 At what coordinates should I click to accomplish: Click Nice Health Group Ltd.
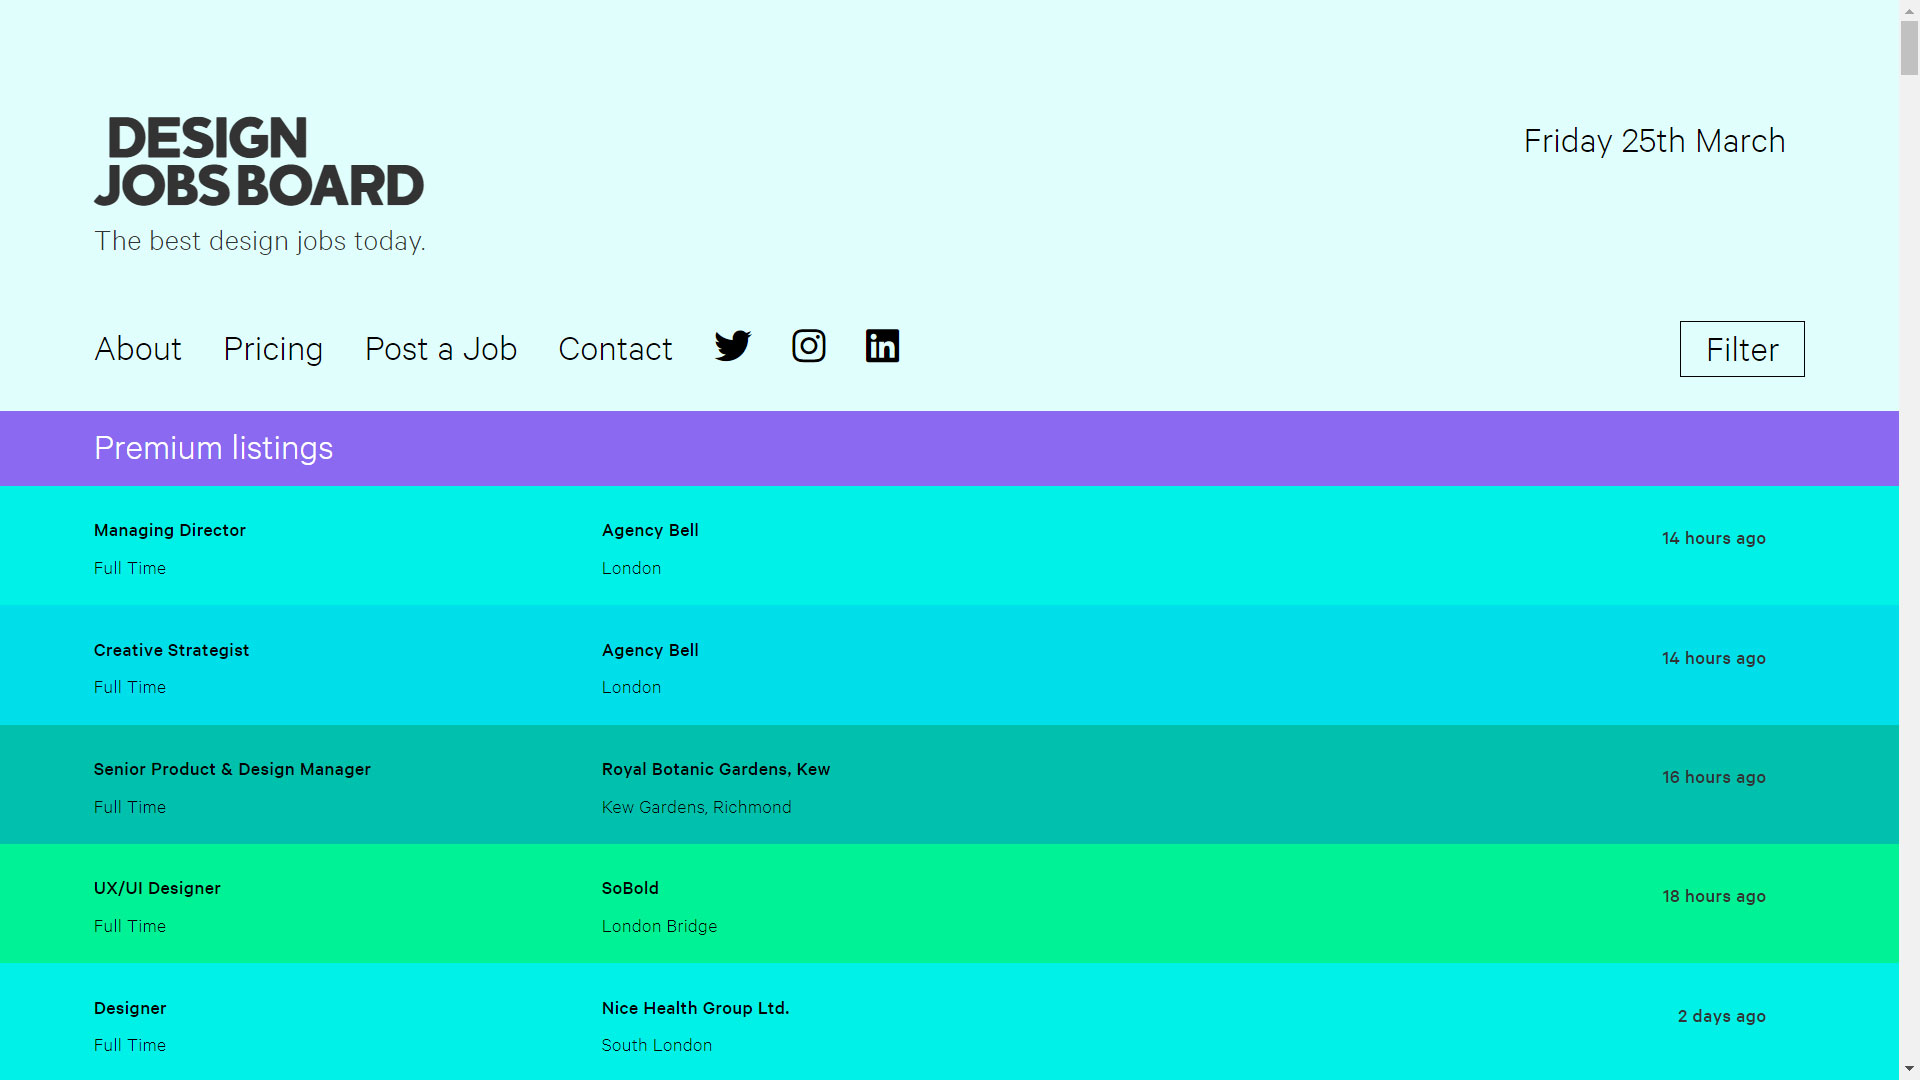coord(695,1008)
